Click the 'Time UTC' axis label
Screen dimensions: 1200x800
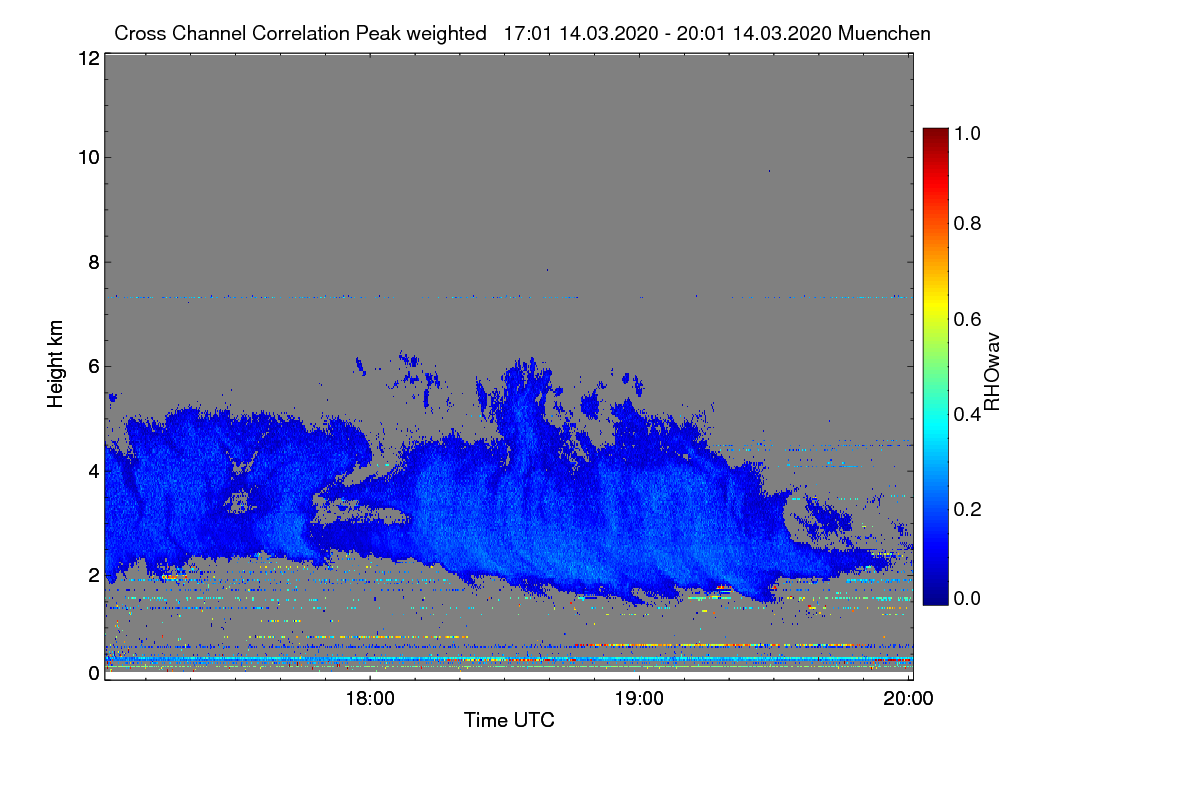click(x=509, y=720)
